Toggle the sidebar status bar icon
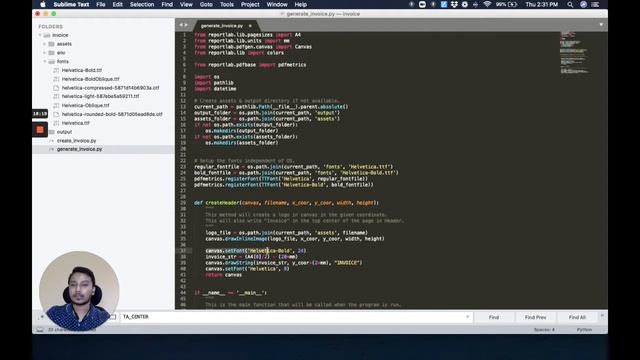Screen dimensions: 640x360 [x=40, y=330]
